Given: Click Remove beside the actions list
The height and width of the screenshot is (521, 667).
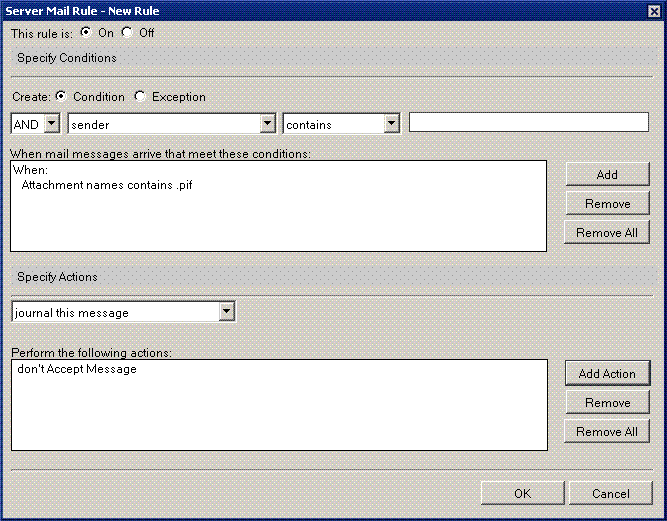Looking at the screenshot, I should (607, 403).
